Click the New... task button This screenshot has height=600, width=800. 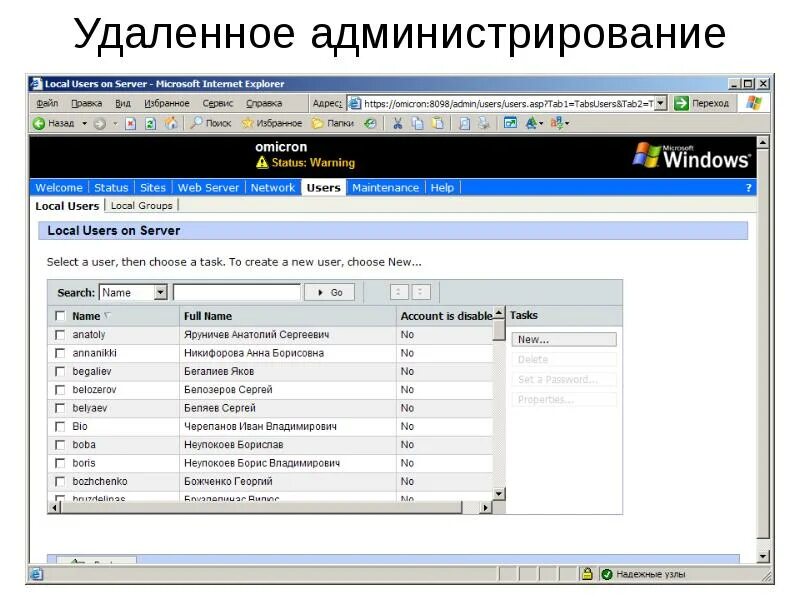(564, 340)
